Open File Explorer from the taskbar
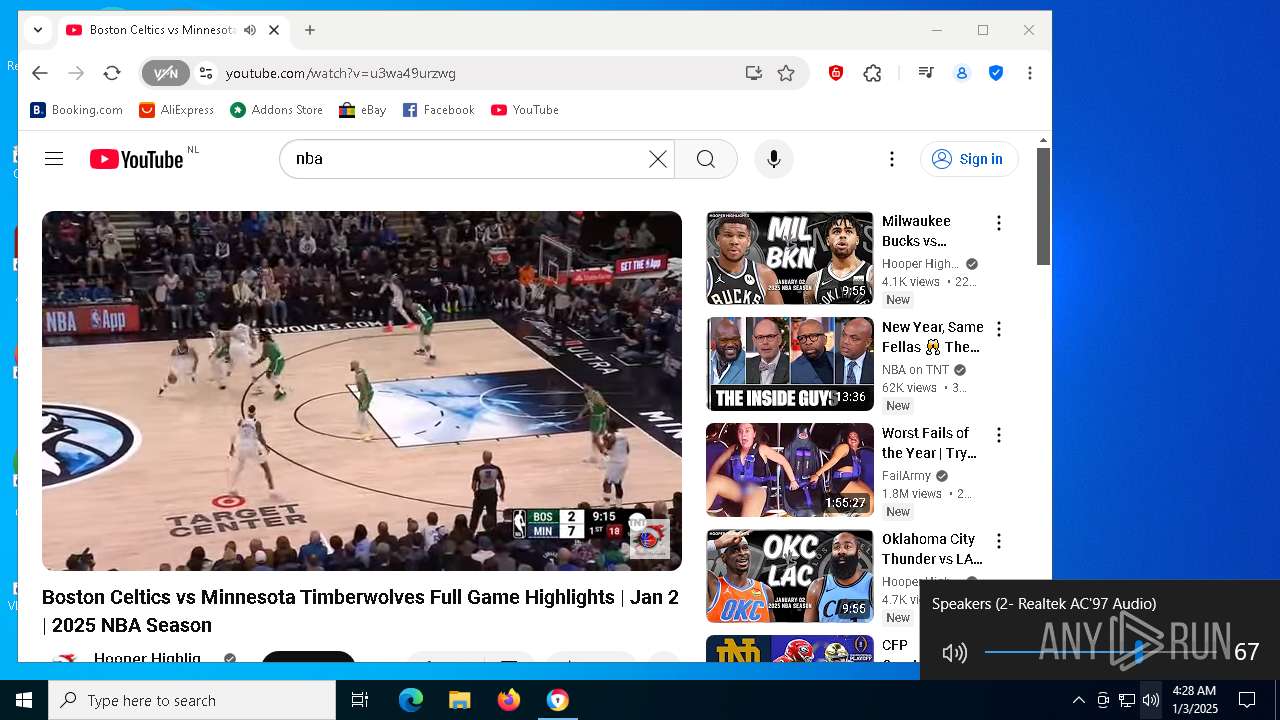This screenshot has width=1280, height=720. pyautogui.click(x=459, y=700)
